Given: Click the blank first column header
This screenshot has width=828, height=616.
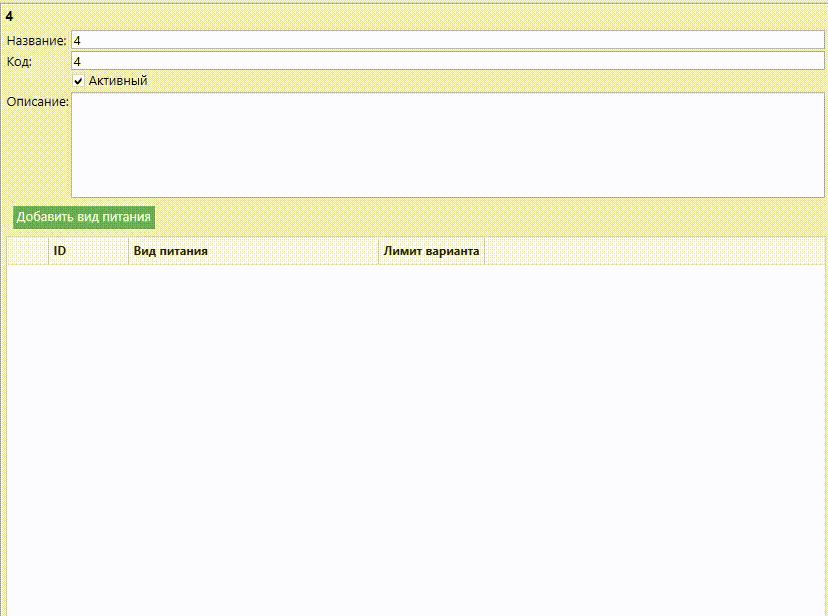Looking at the screenshot, I should pyautogui.click(x=28, y=252).
